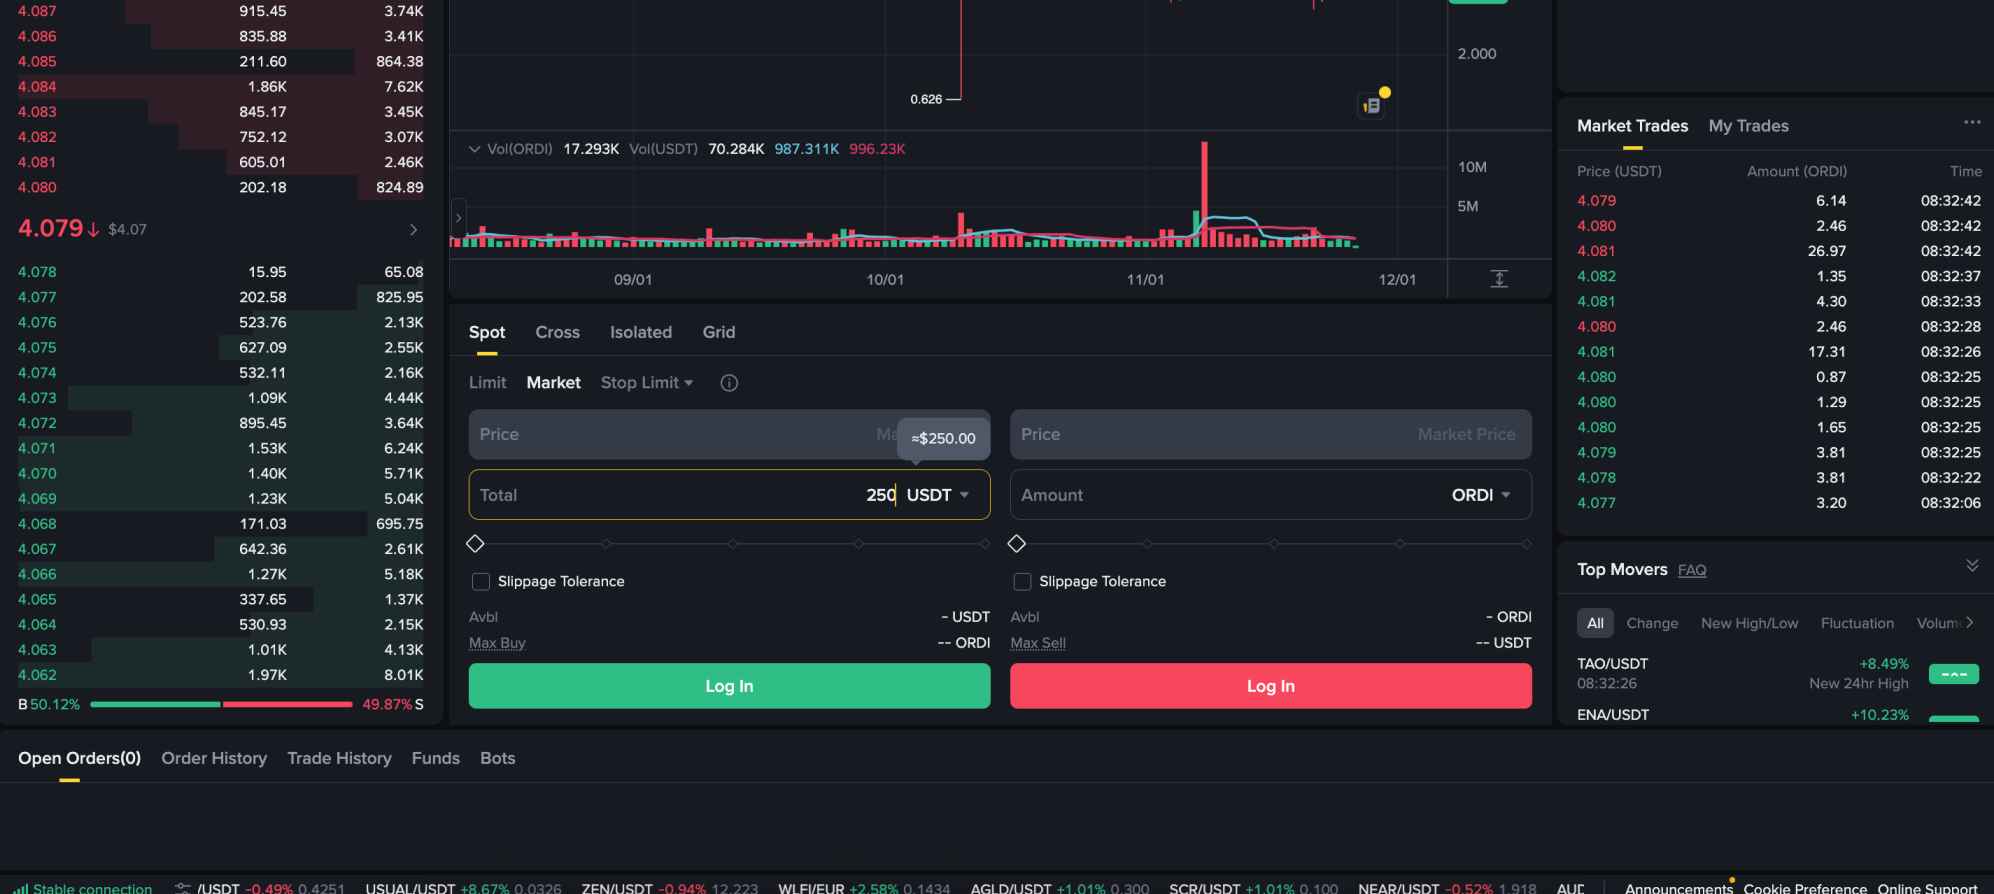Select the Open Orders(0) tab
Screen dimensions: 1994x894
[79, 758]
